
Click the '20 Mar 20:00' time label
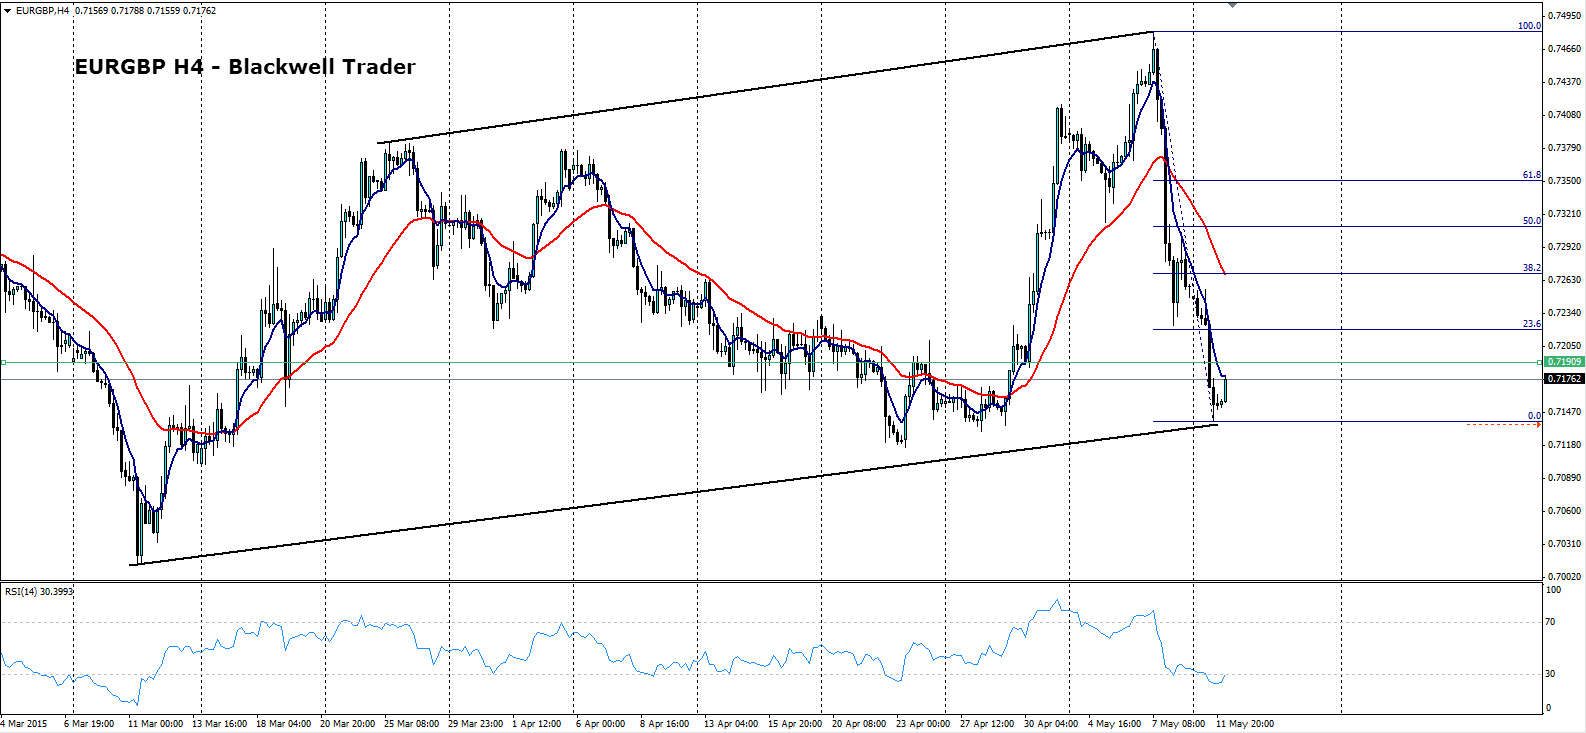click(x=347, y=723)
